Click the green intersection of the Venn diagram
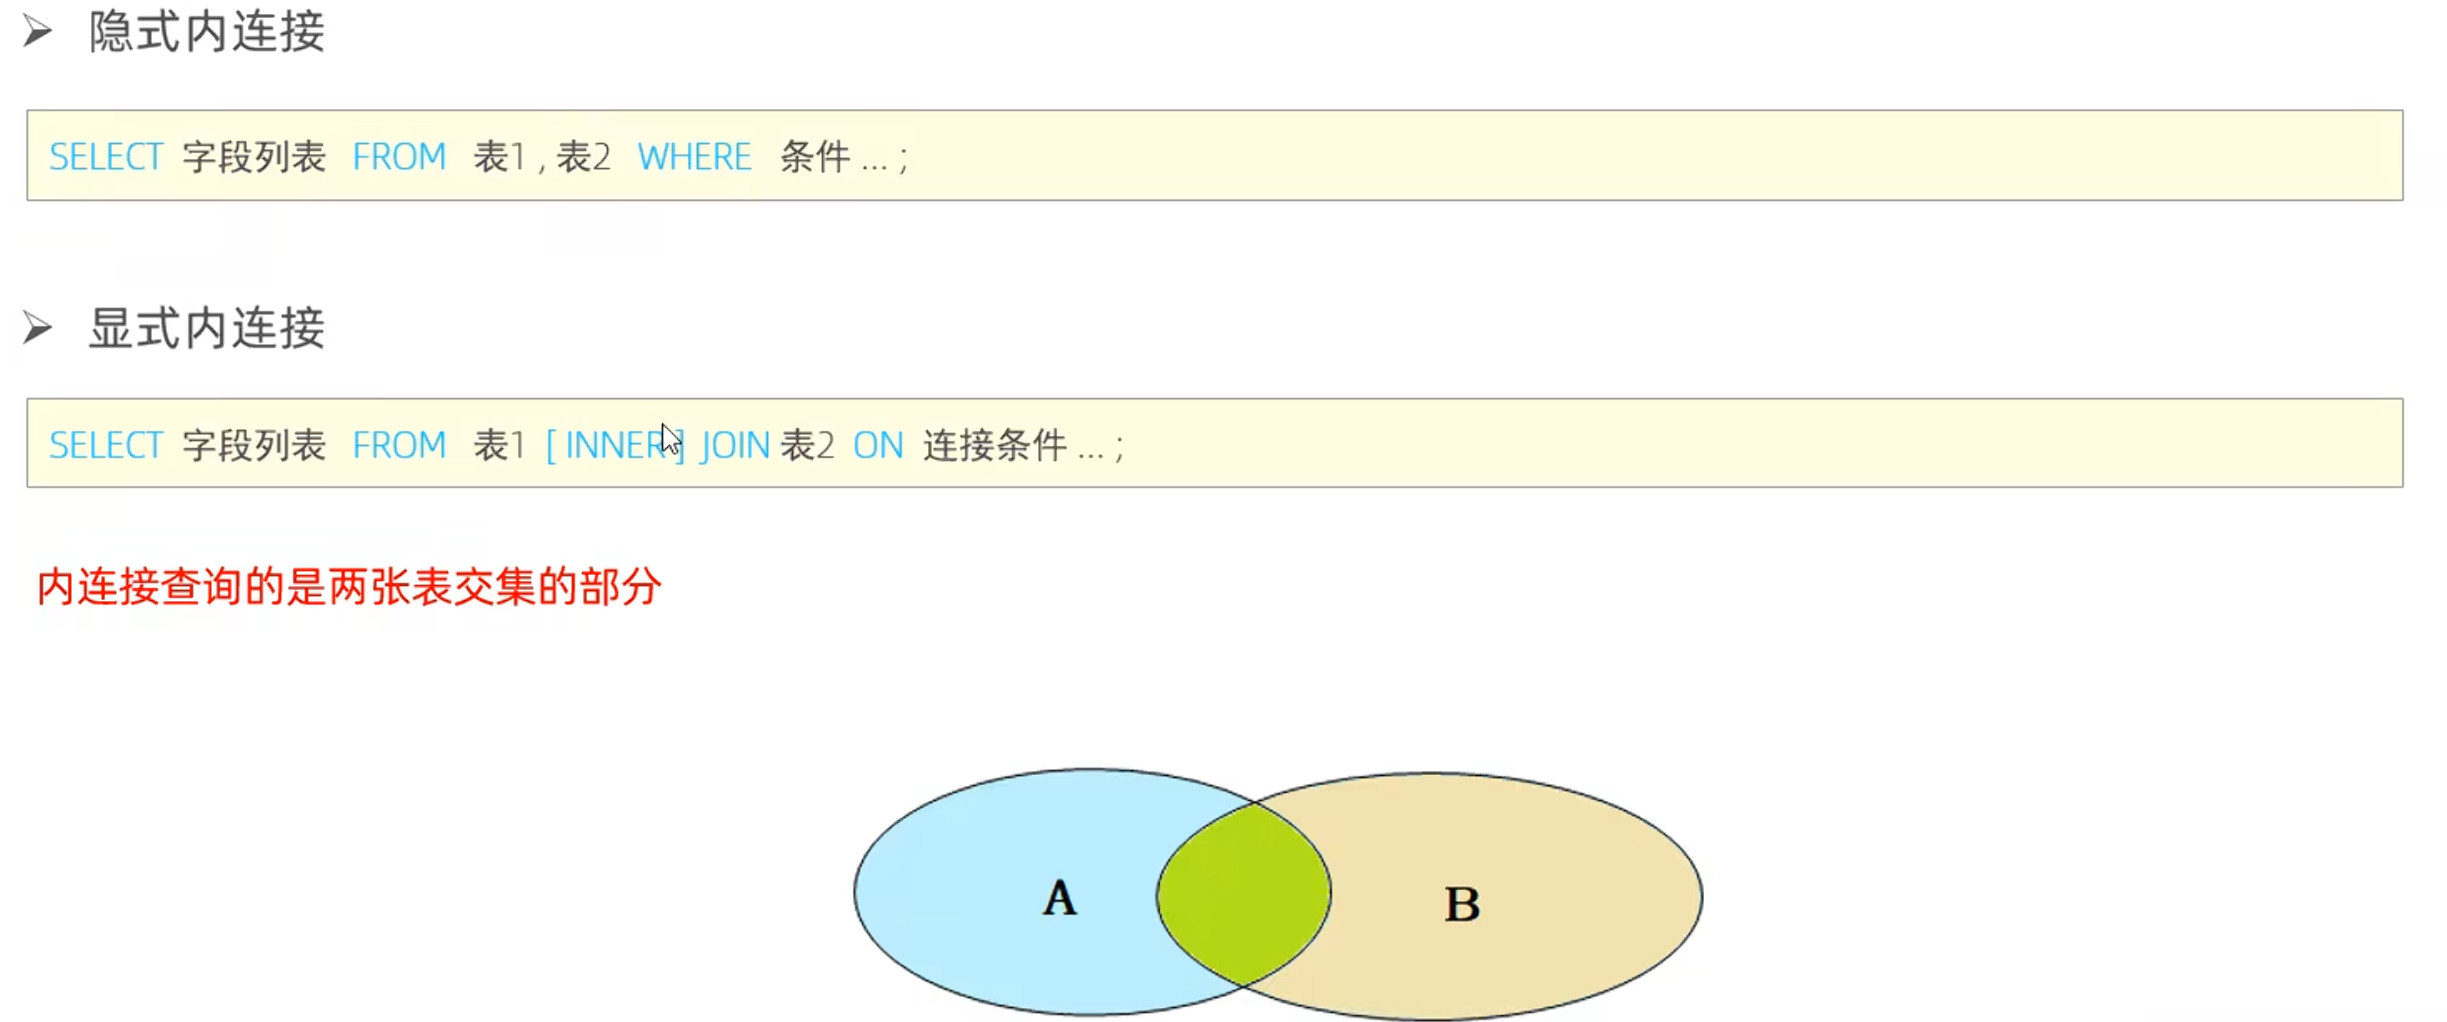This screenshot has height=1022, width=2447. coord(1243,893)
